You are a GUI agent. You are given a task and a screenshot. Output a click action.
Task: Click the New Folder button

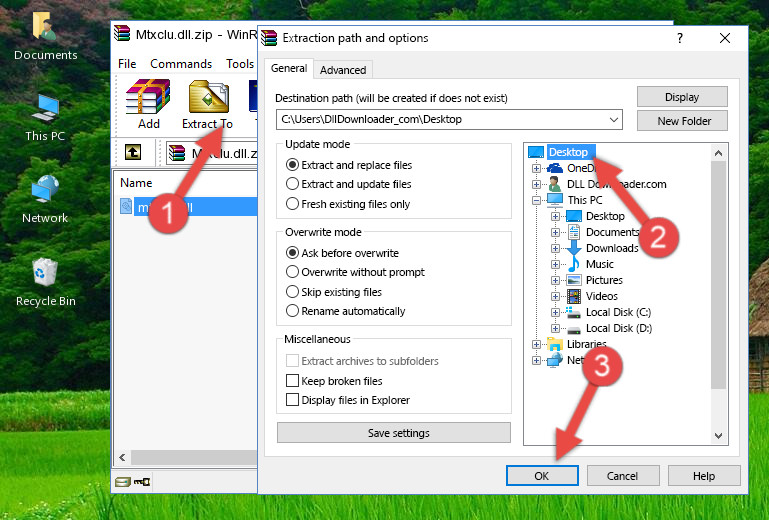click(x=682, y=121)
